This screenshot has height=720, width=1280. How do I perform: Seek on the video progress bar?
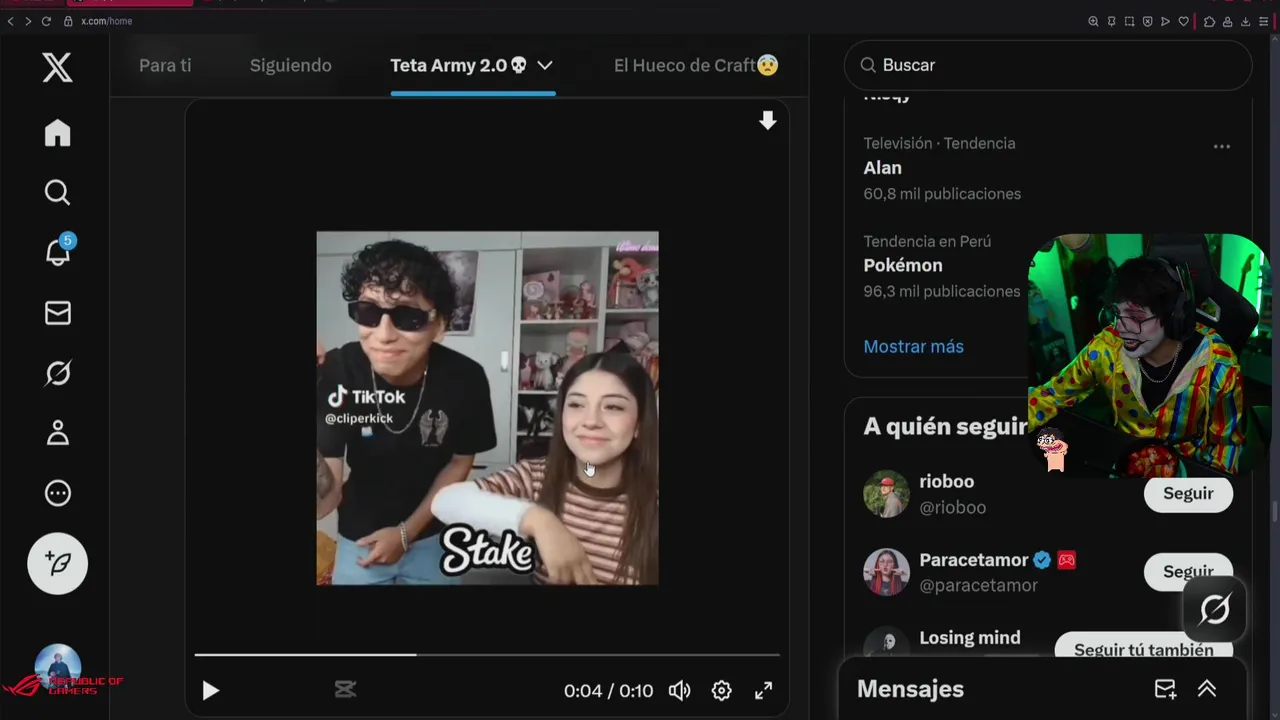(487, 655)
